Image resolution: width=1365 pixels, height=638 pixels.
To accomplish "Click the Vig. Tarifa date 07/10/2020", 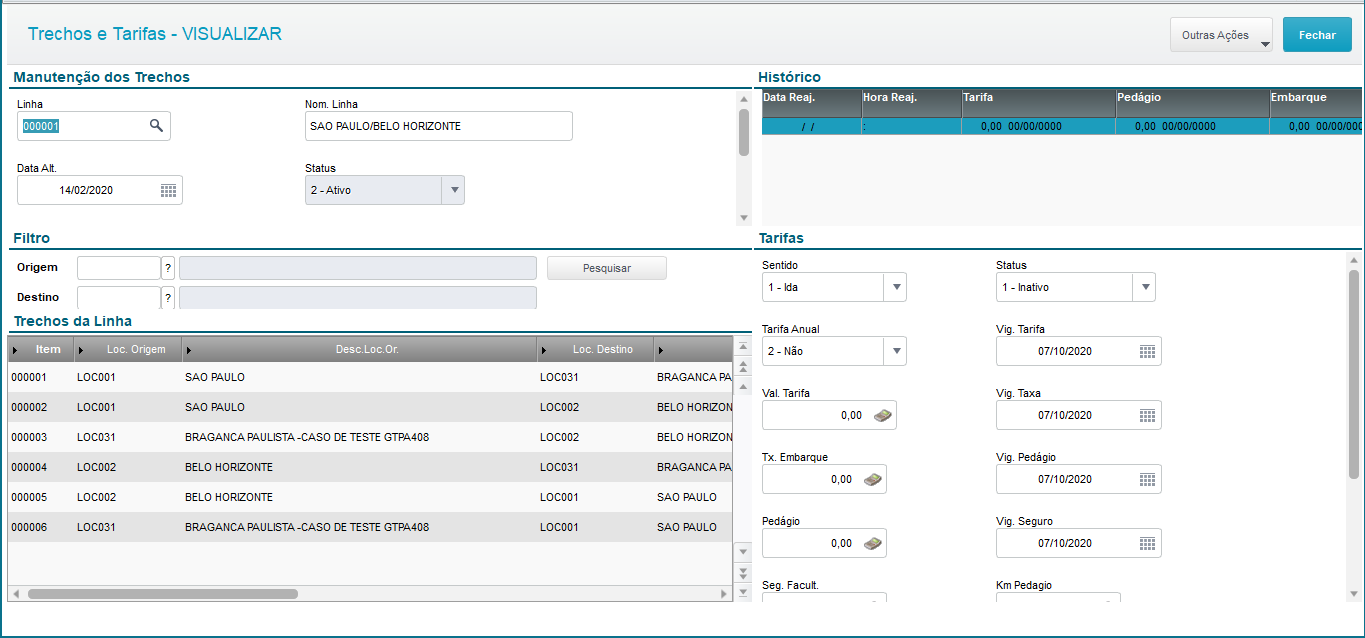I will click(x=1064, y=351).
